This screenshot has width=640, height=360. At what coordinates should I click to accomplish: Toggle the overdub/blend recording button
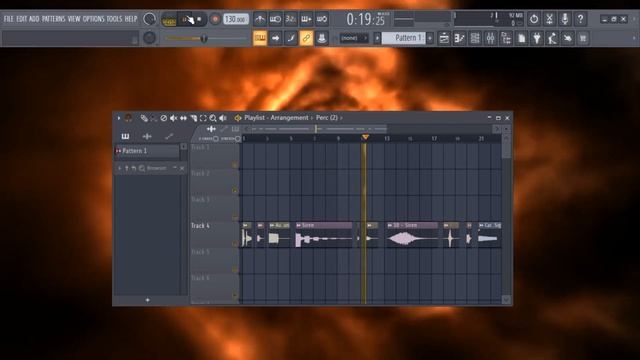(306, 19)
